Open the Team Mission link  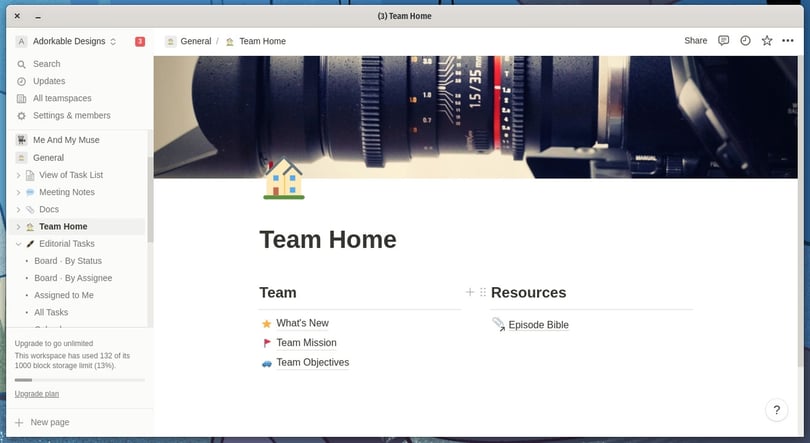tap(306, 343)
